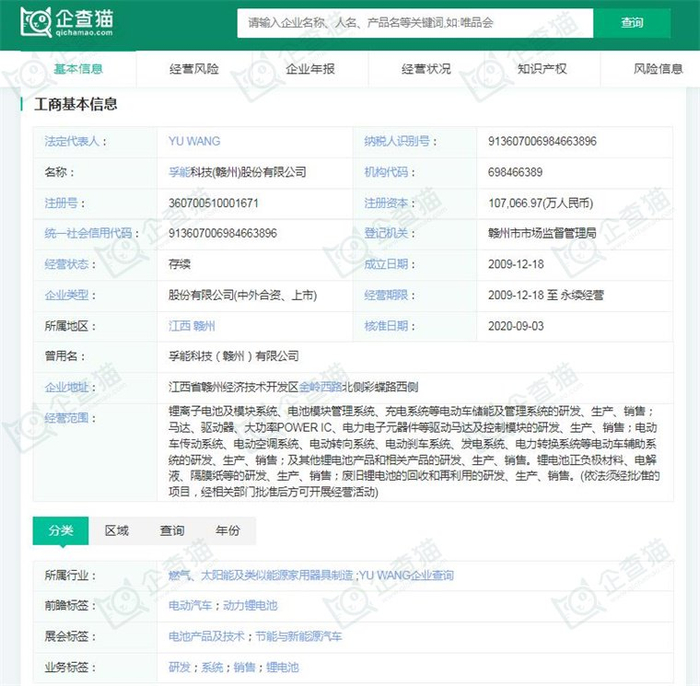This screenshot has width=700, height=686.
Task: Open the YU WANG legal representative link
Action: [x=194, y=141]
